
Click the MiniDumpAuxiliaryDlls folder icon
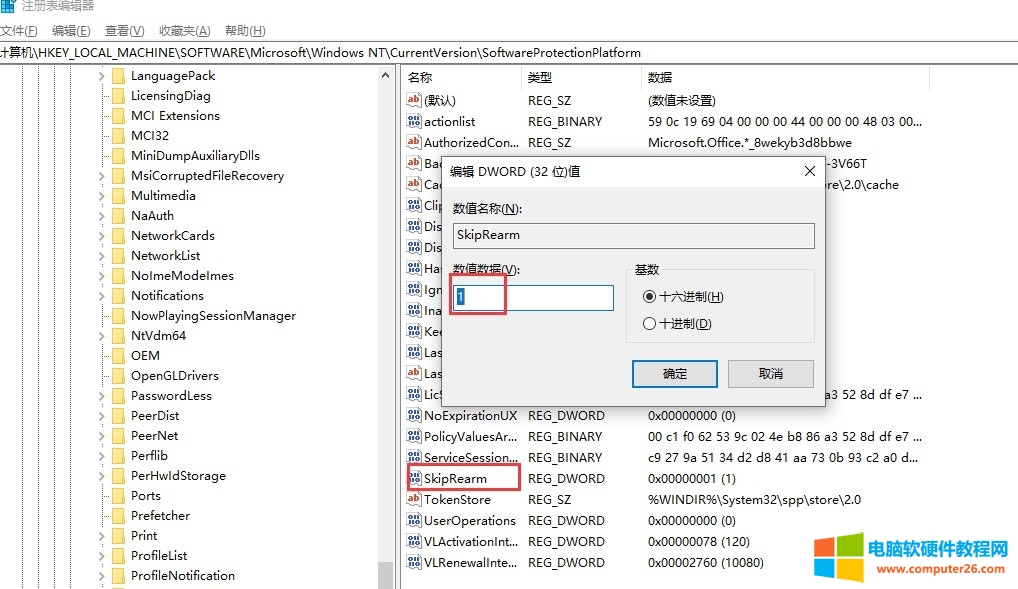[x=118, y=156]
